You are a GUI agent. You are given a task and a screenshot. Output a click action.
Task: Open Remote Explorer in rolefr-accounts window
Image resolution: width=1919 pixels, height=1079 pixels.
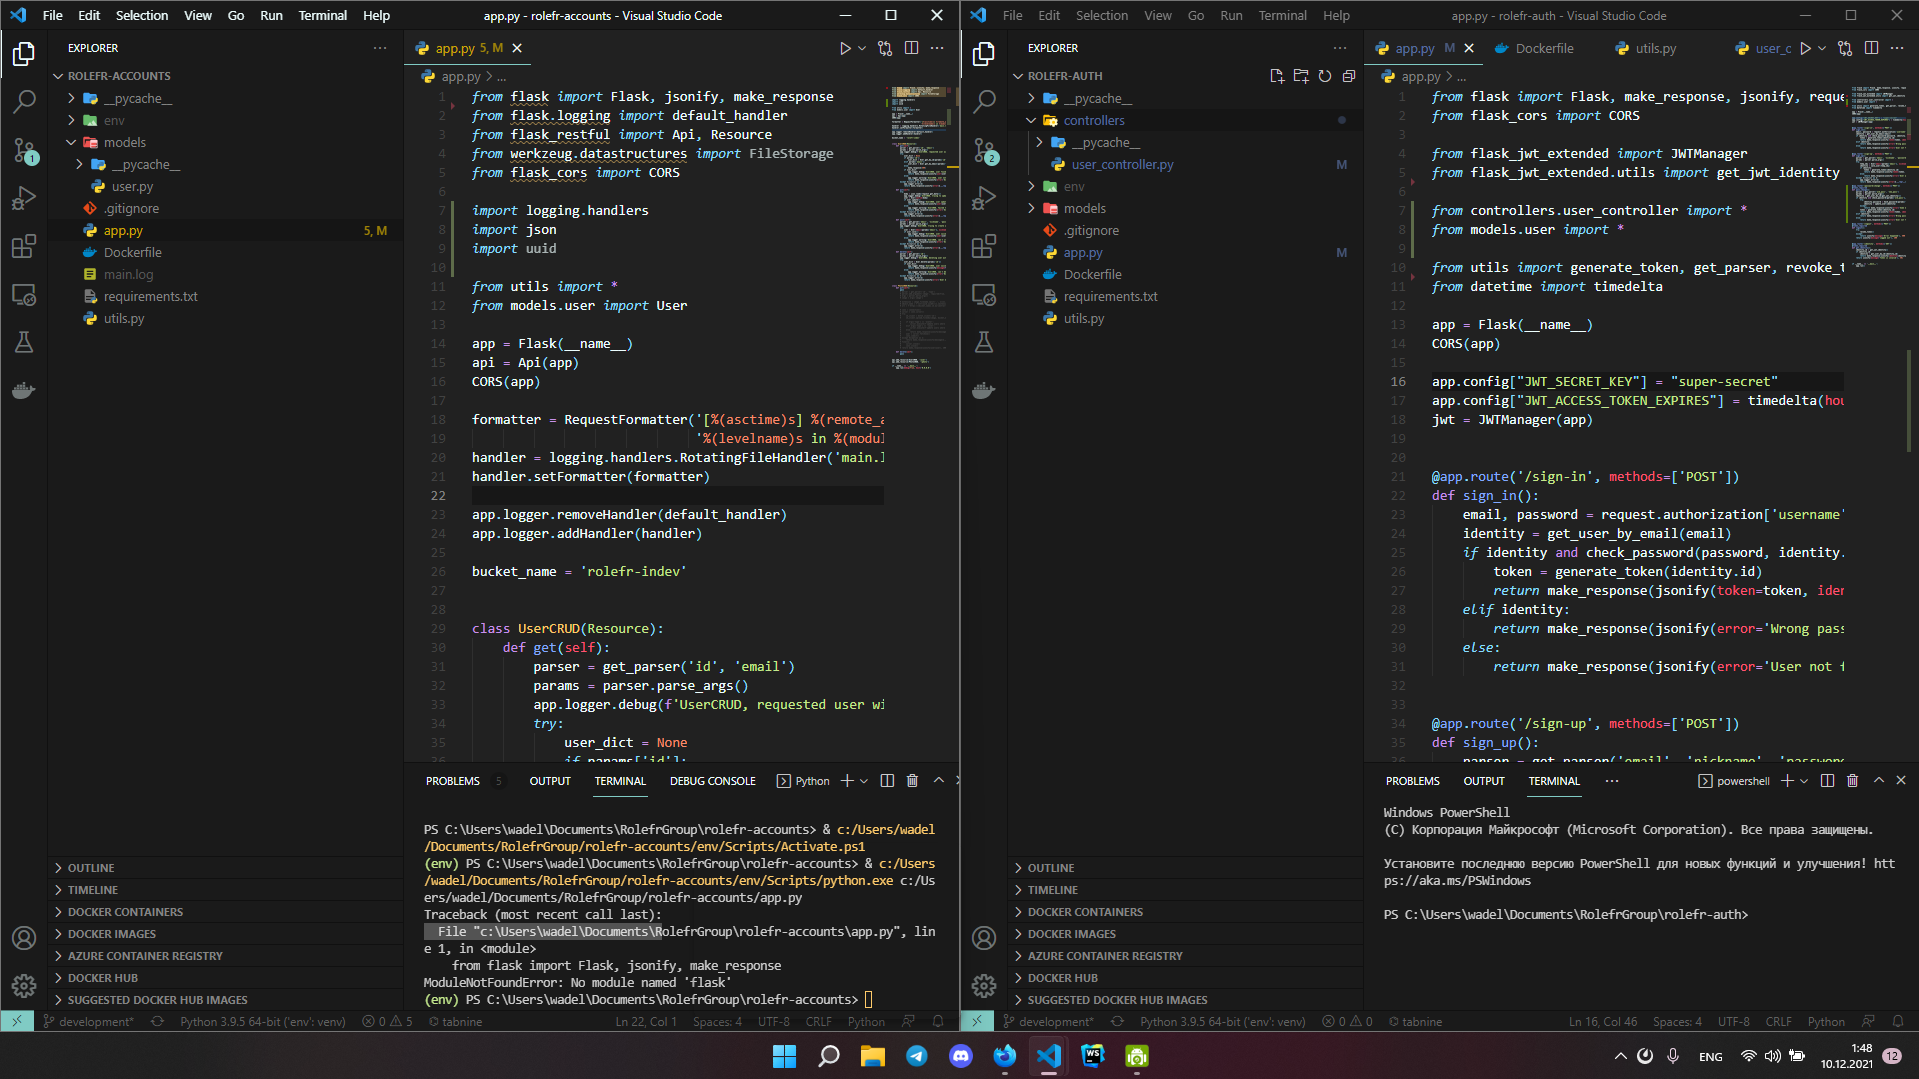tap(24, 295)
